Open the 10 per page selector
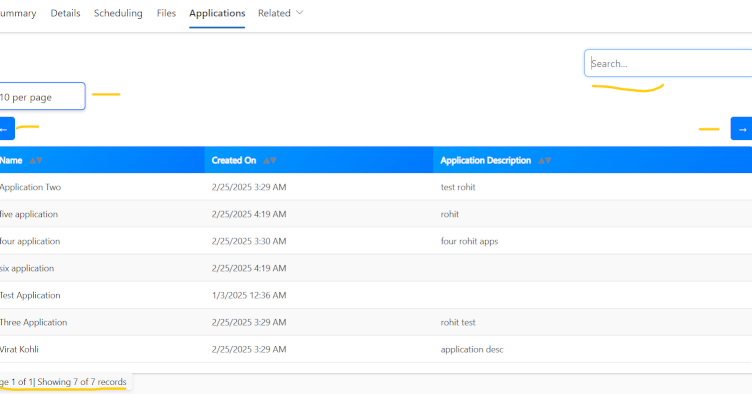 click(x=42, y=96)
